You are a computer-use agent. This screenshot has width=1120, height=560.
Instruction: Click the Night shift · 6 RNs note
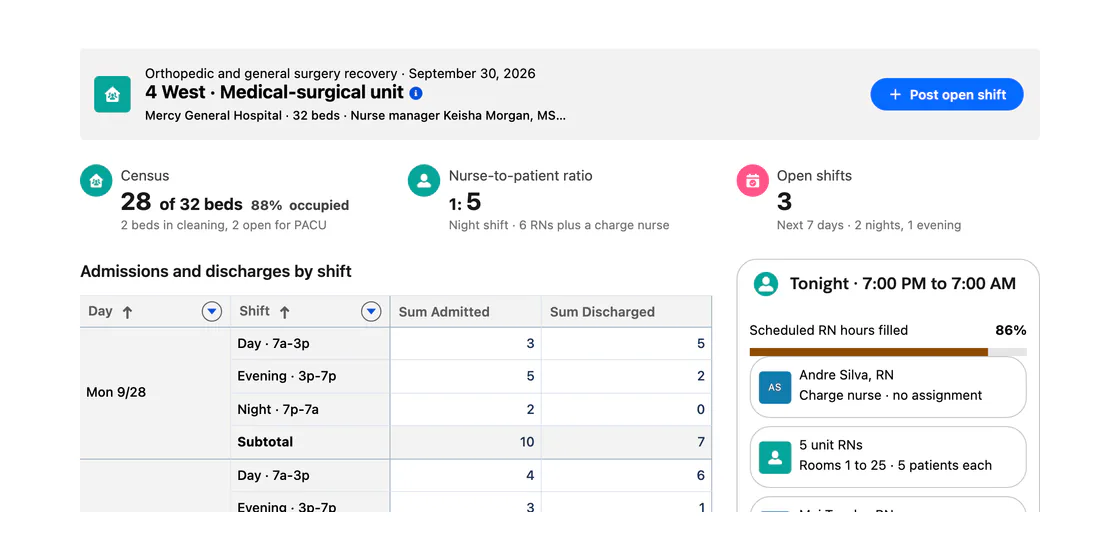[559, 225]
